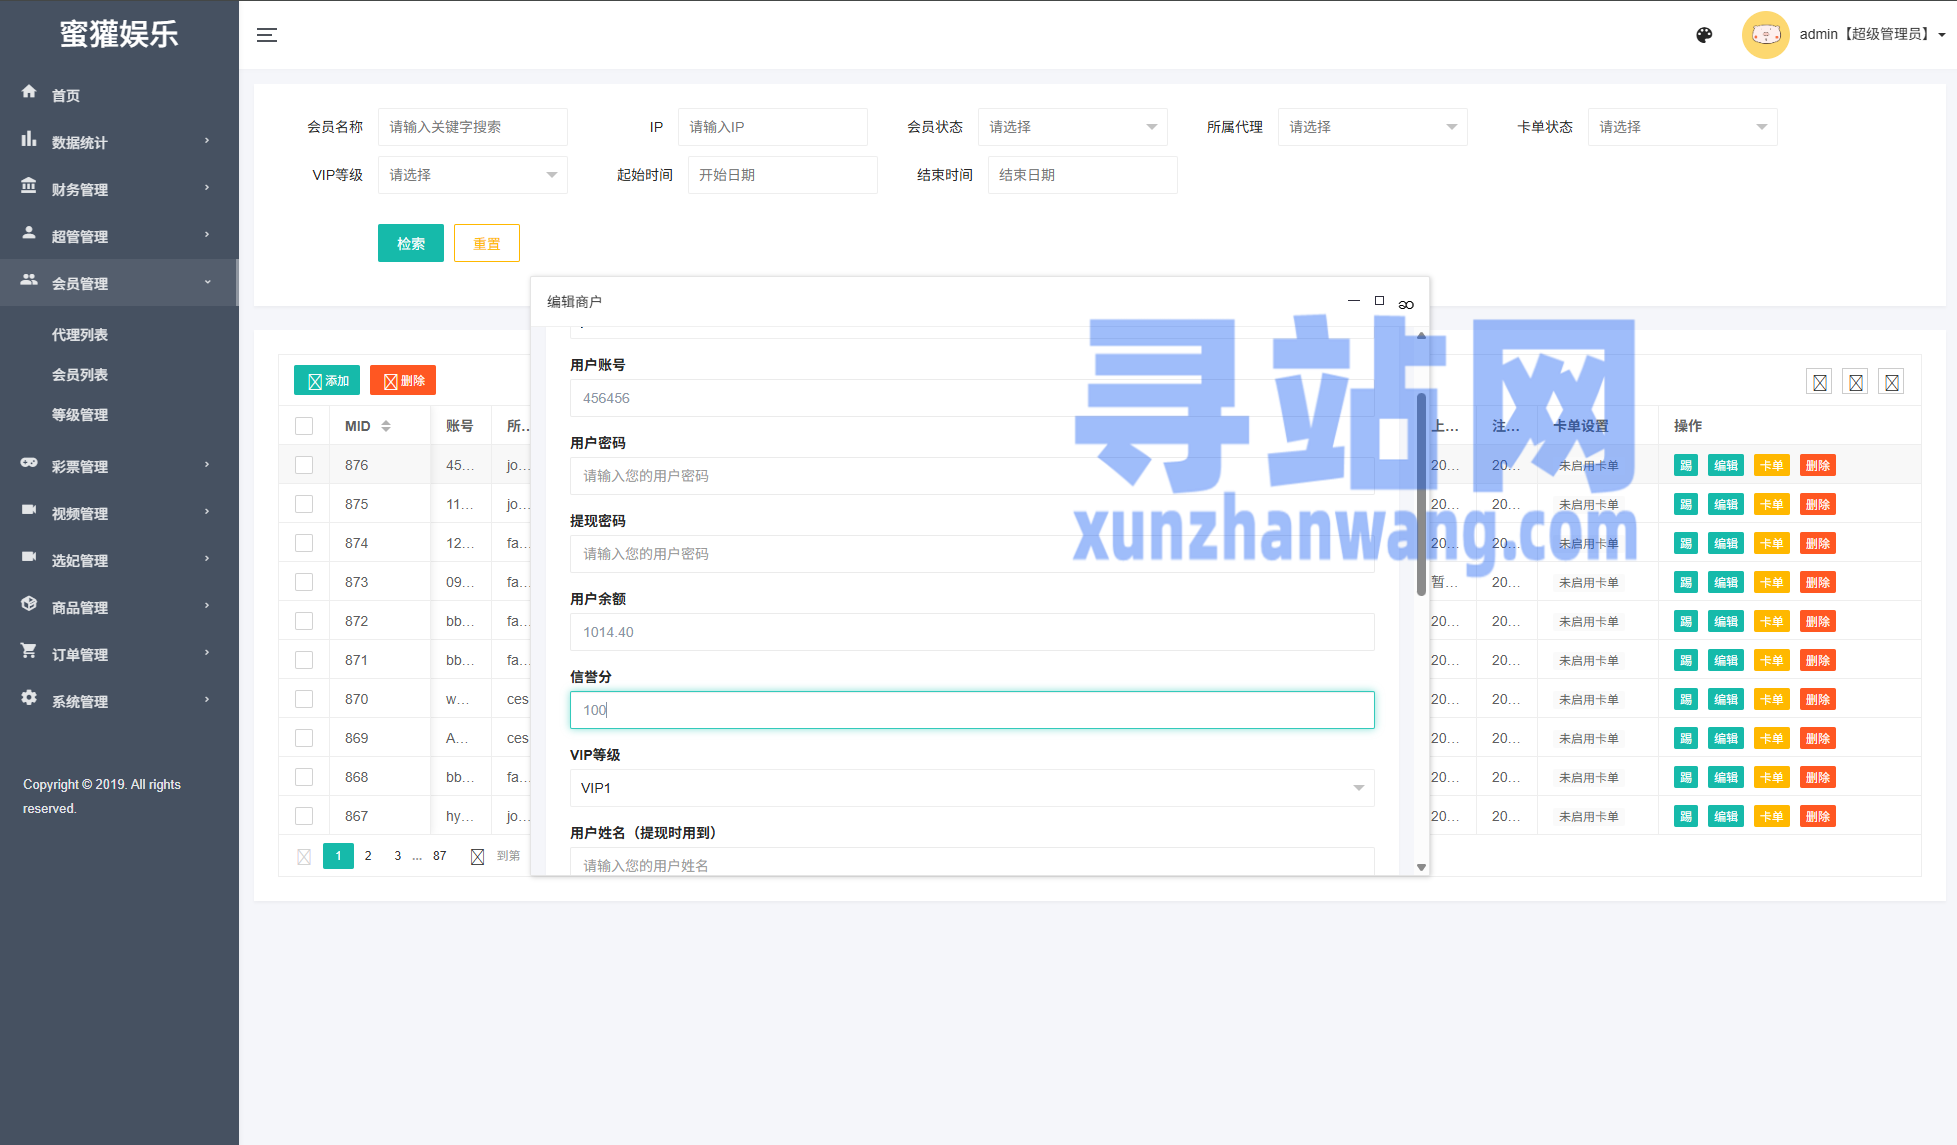Select 等级管理 in the sidebar submenu
1957x1145 pixels.
pos(80,415)
